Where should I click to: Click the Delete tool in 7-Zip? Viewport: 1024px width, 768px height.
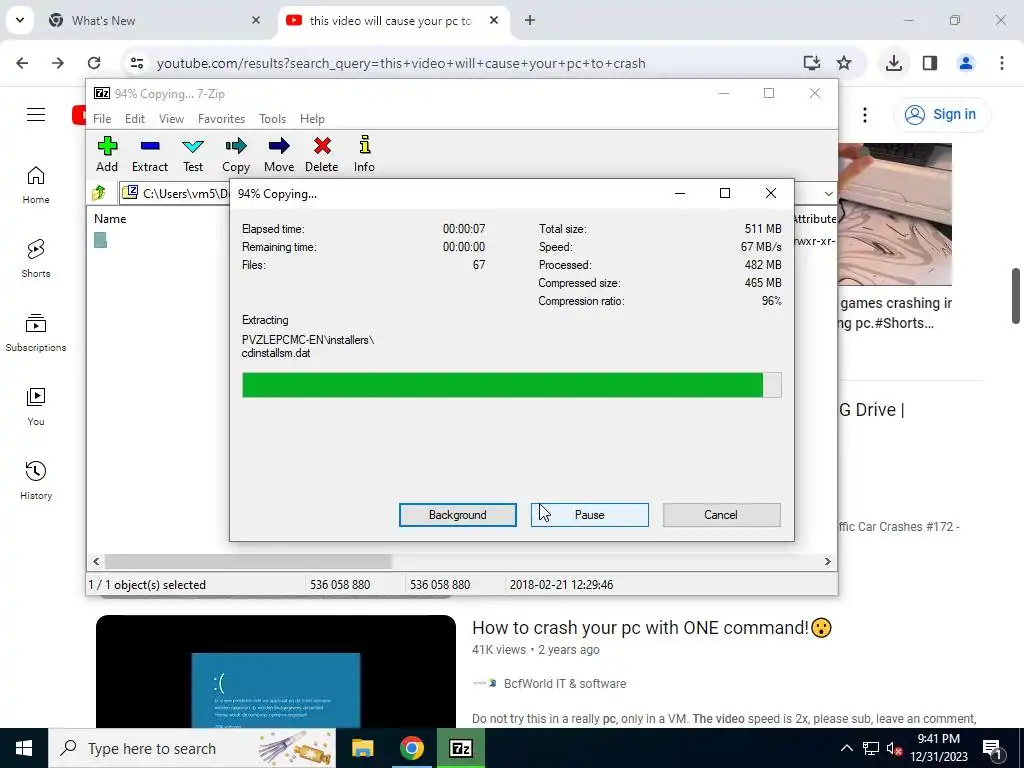[322, 154]
